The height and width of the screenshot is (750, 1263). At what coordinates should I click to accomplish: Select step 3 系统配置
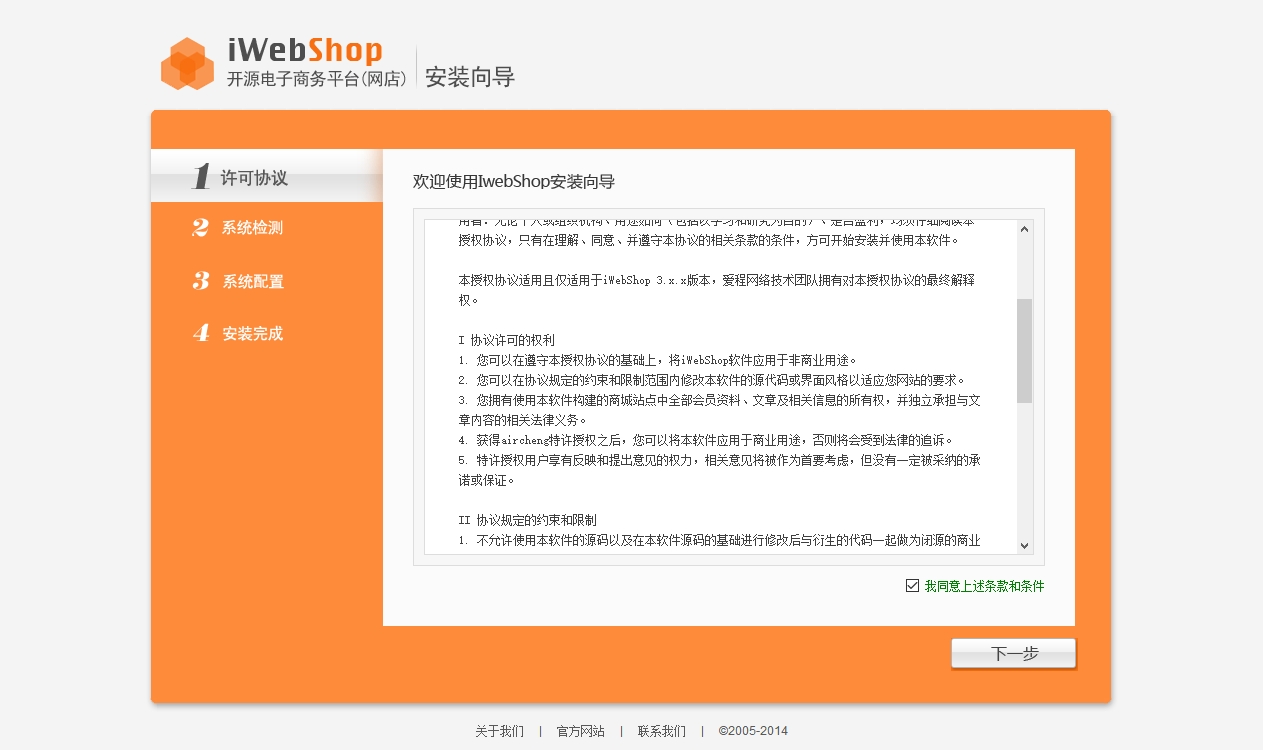click(x=238, y=281)
